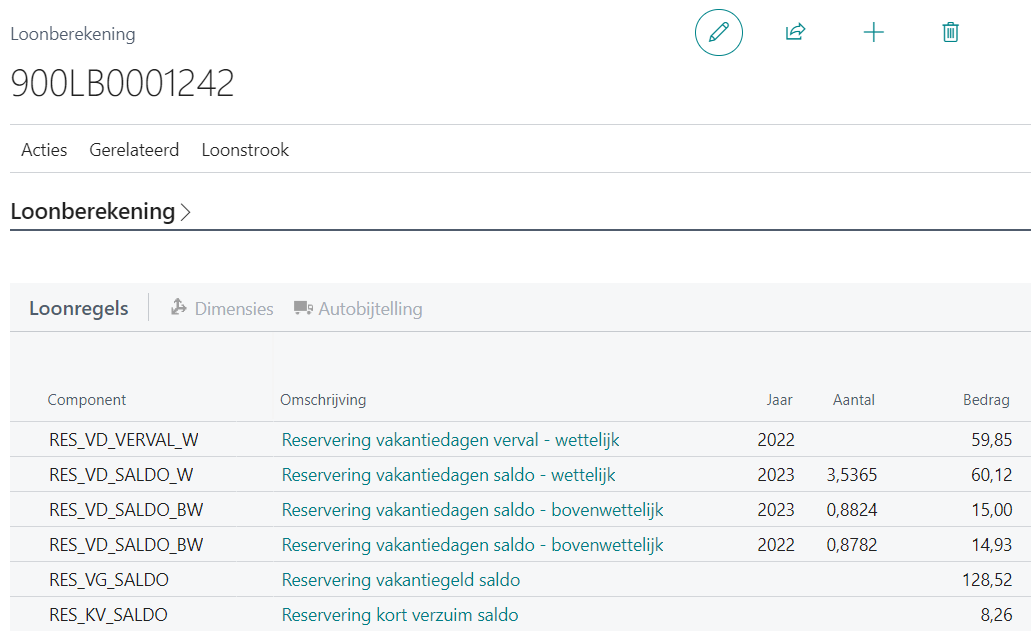This screenshot has width=1031, height=631.
Task: Select the RES_VG_SALDO component cell
Action: coord(108,580)
